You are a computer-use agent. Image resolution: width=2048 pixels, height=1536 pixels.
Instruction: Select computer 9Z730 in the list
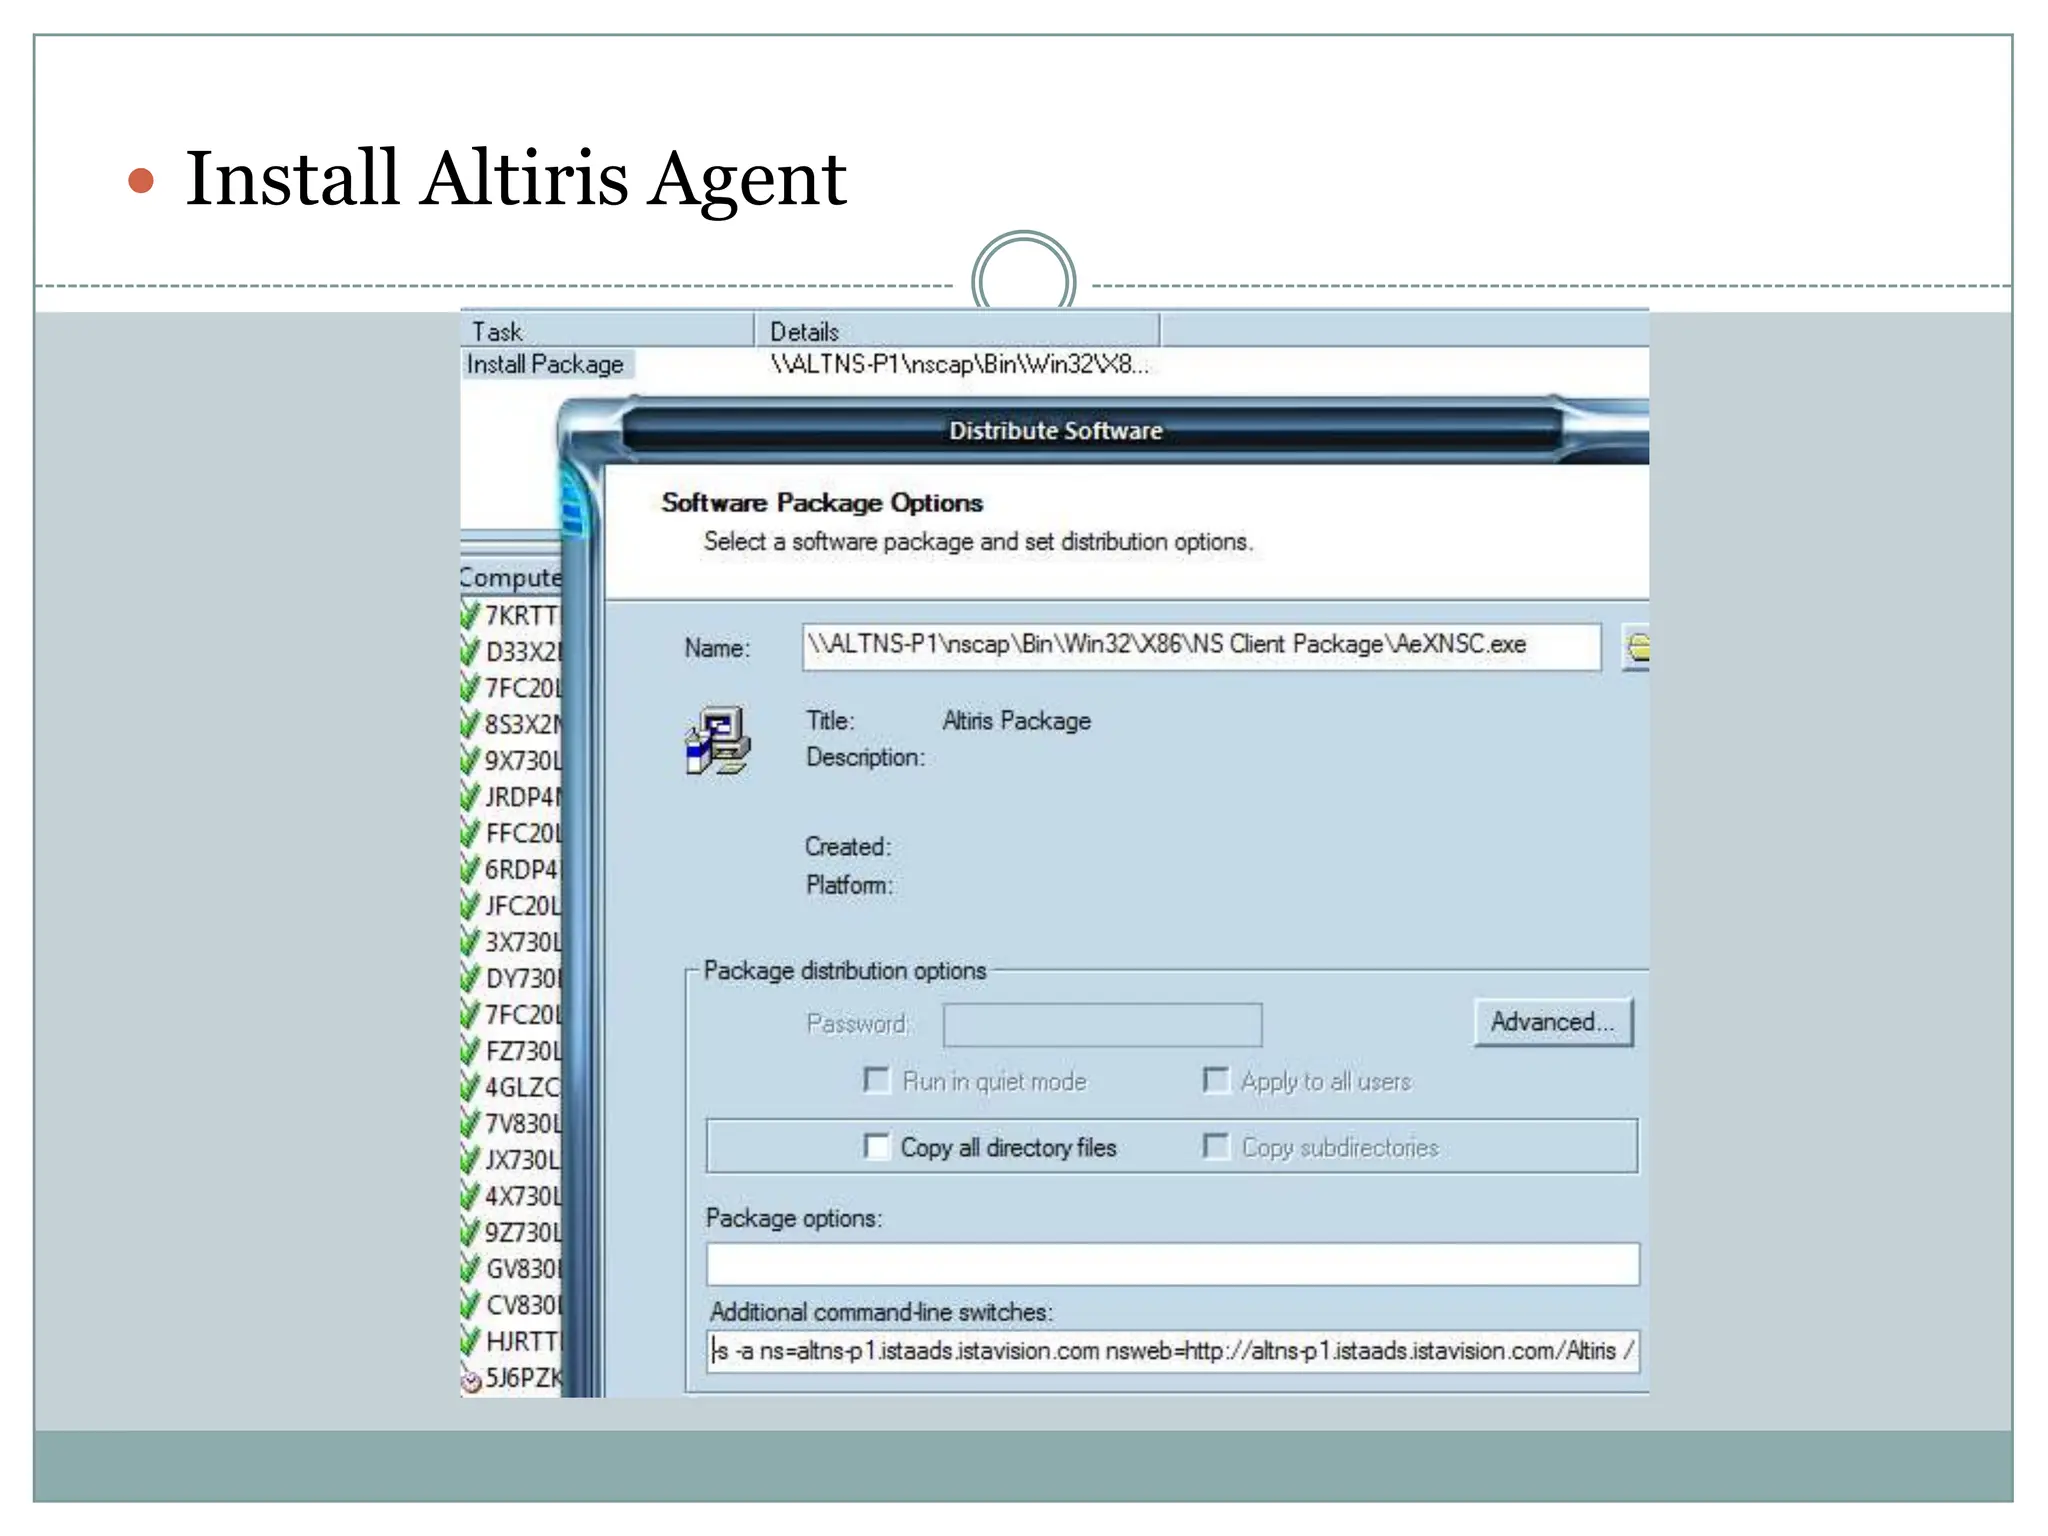(522, 1233)
